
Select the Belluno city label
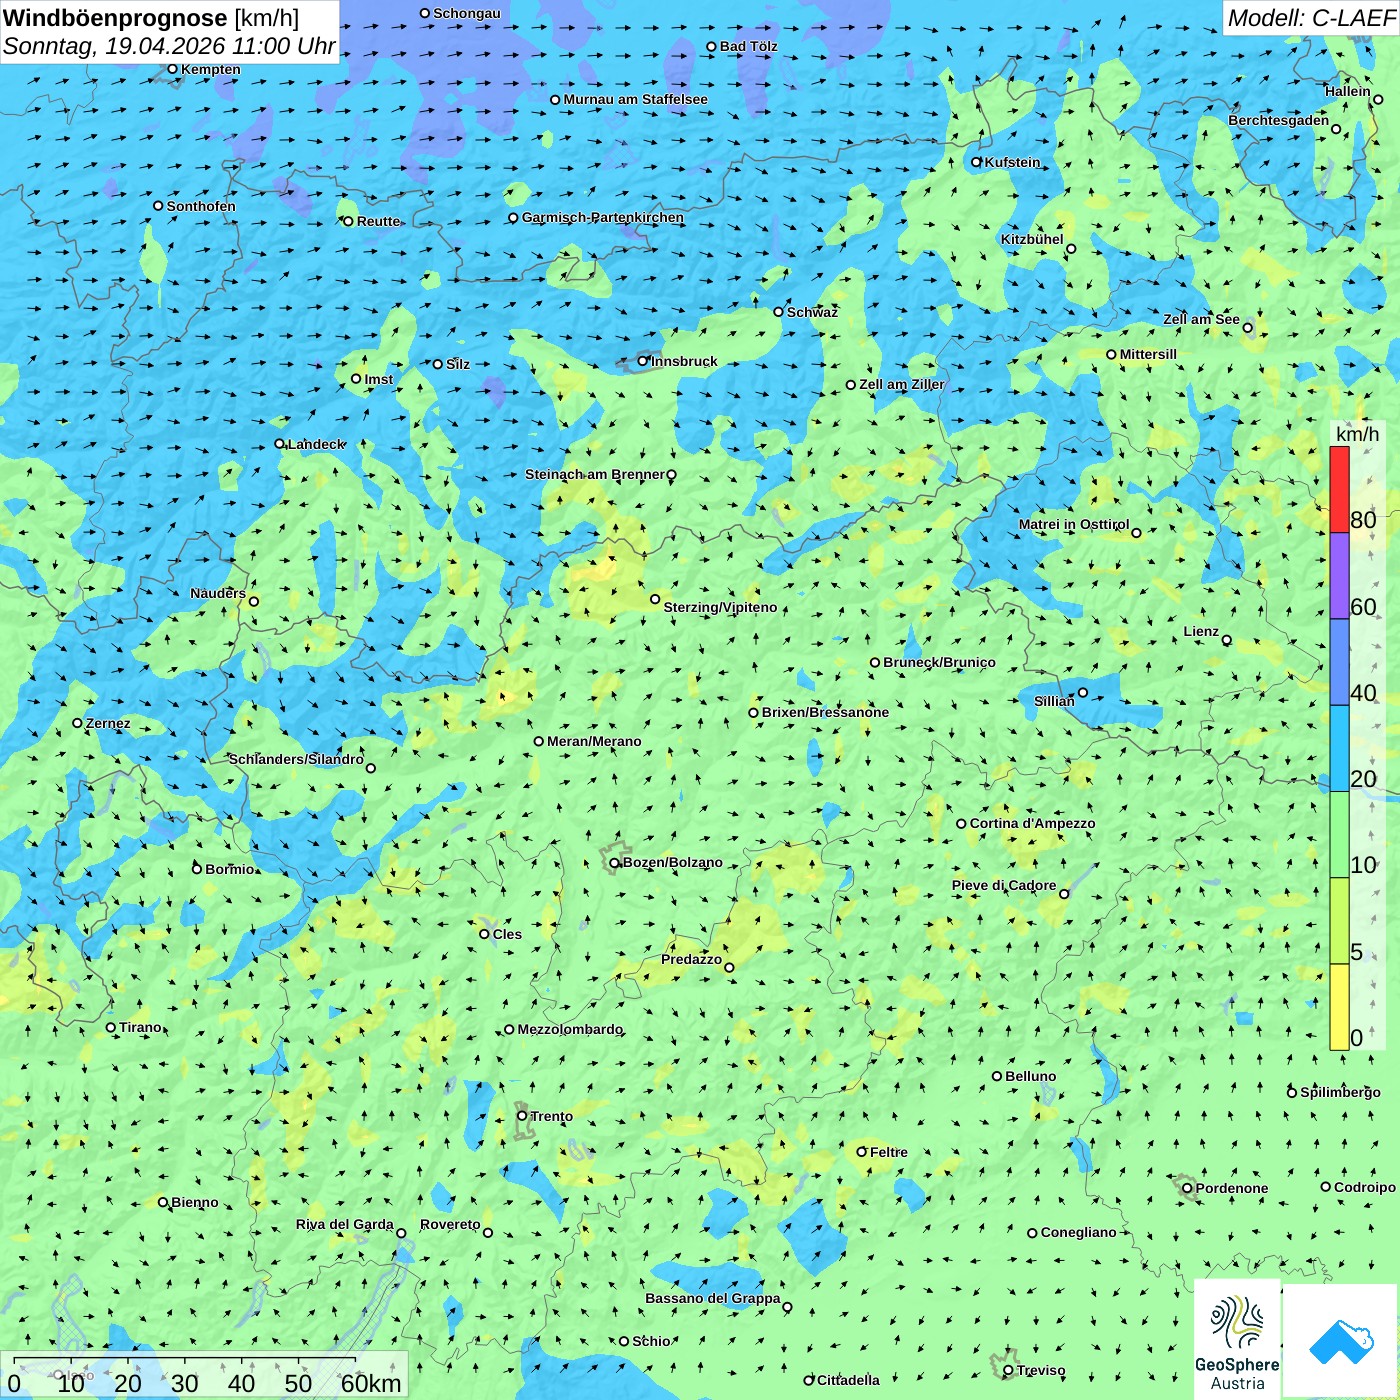1030,1076
